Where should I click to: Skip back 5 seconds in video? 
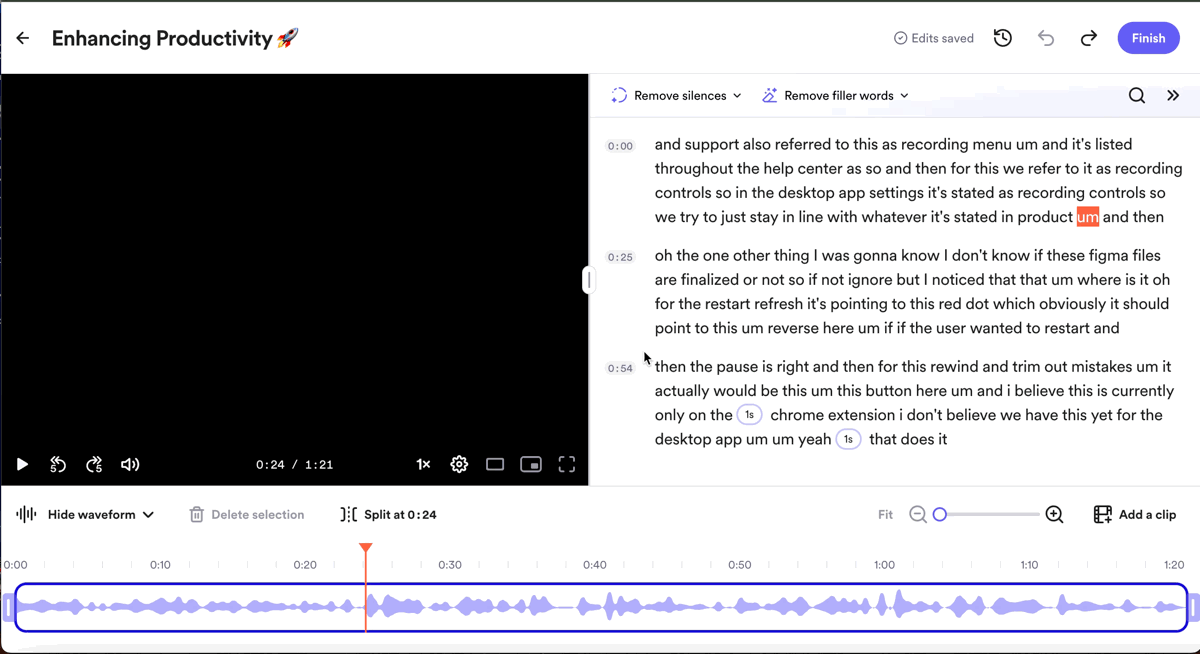click(x=58, y=464)
